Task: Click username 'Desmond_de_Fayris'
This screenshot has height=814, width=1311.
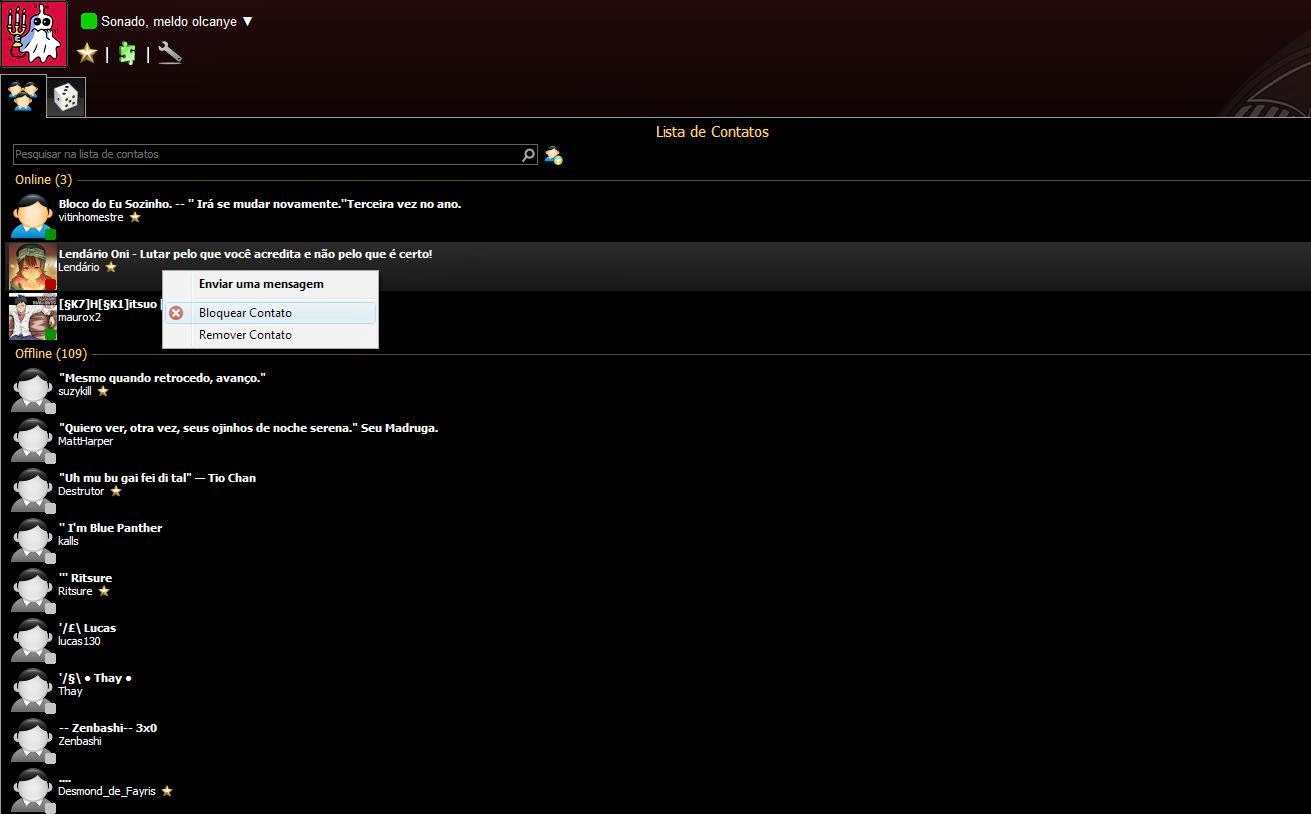Action: 107,791
